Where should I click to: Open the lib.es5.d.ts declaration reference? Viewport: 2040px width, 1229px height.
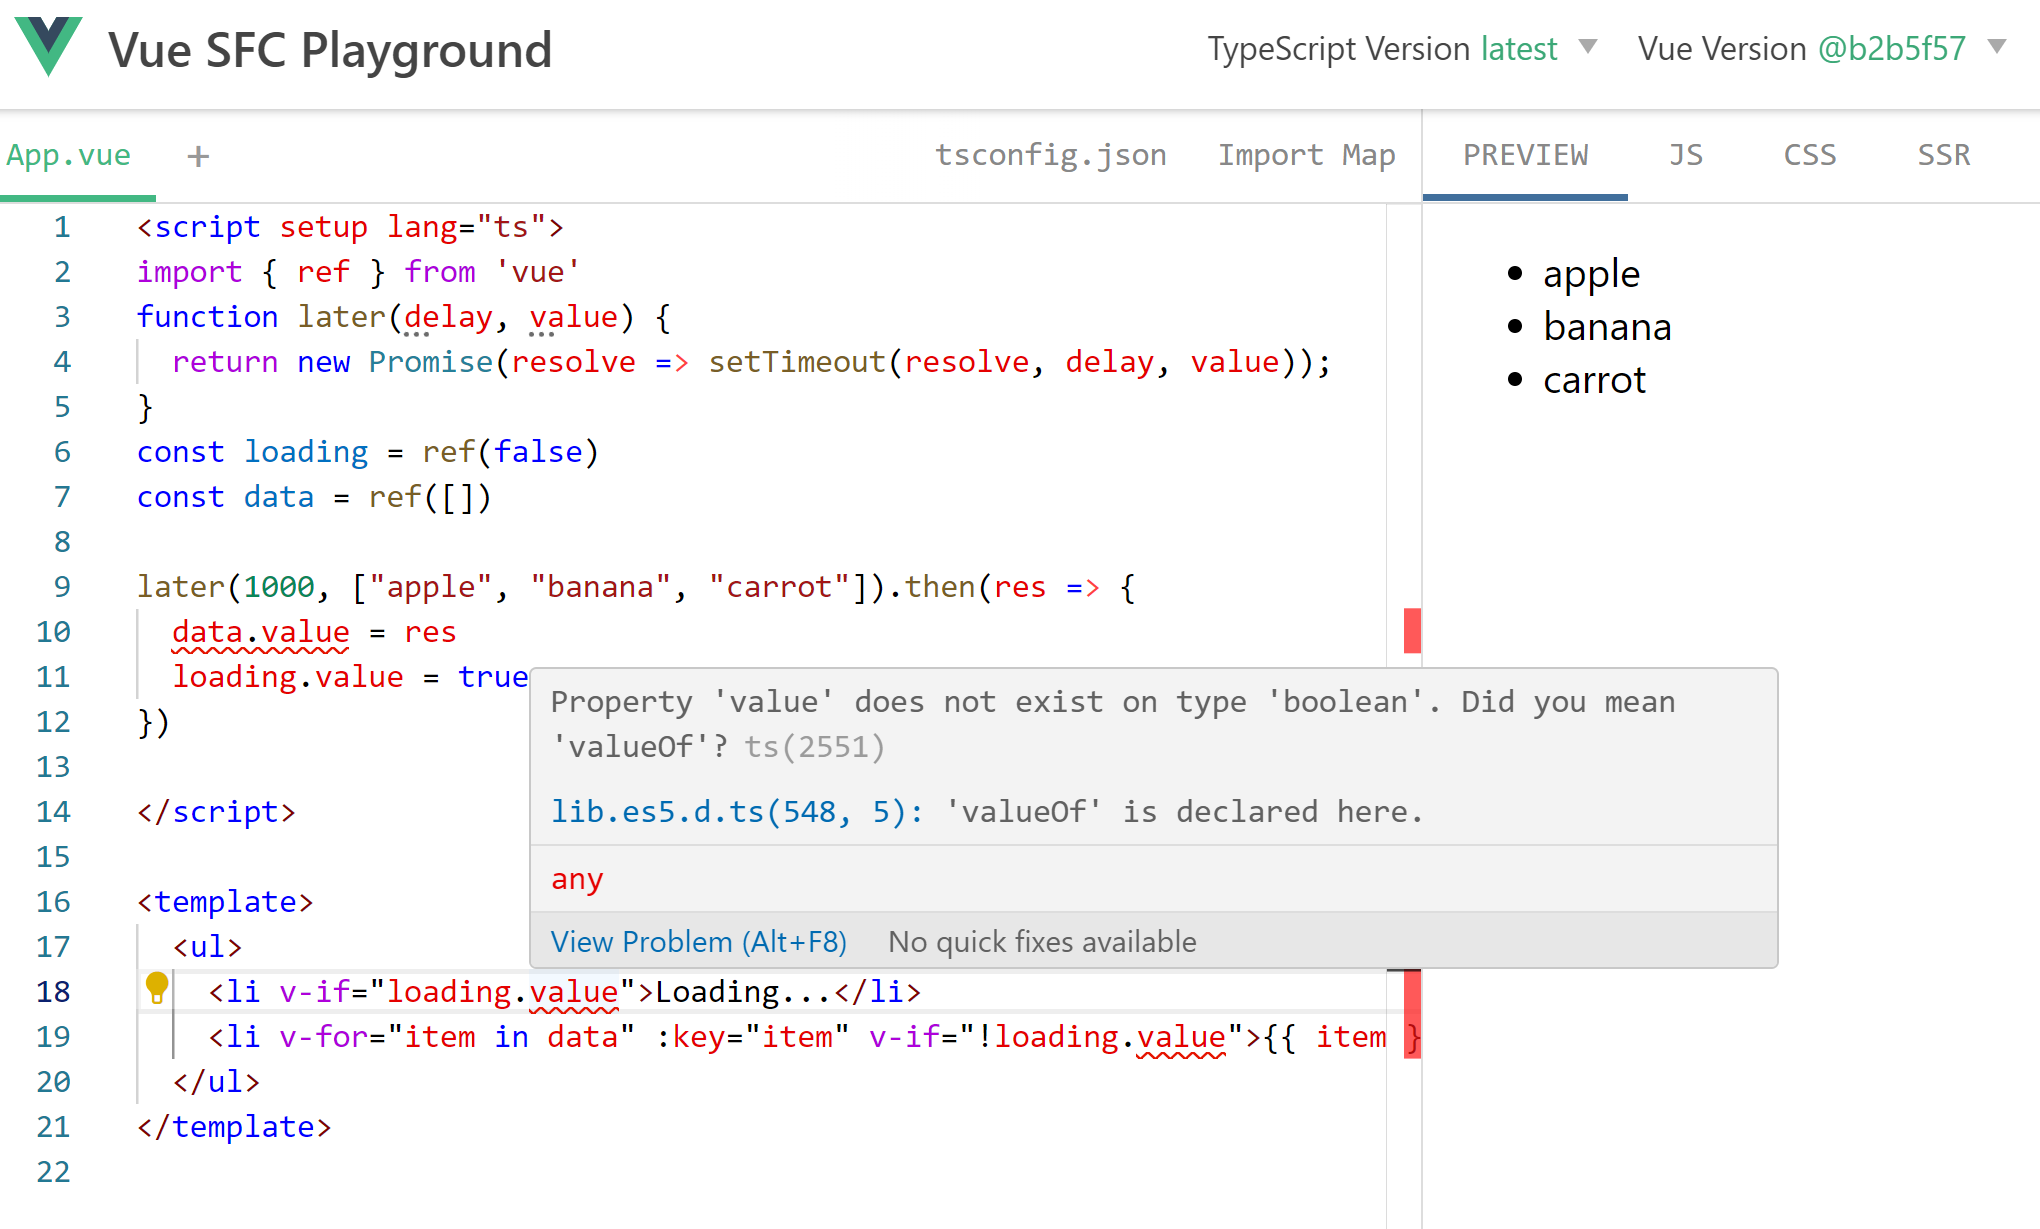[x=735, y=811]
